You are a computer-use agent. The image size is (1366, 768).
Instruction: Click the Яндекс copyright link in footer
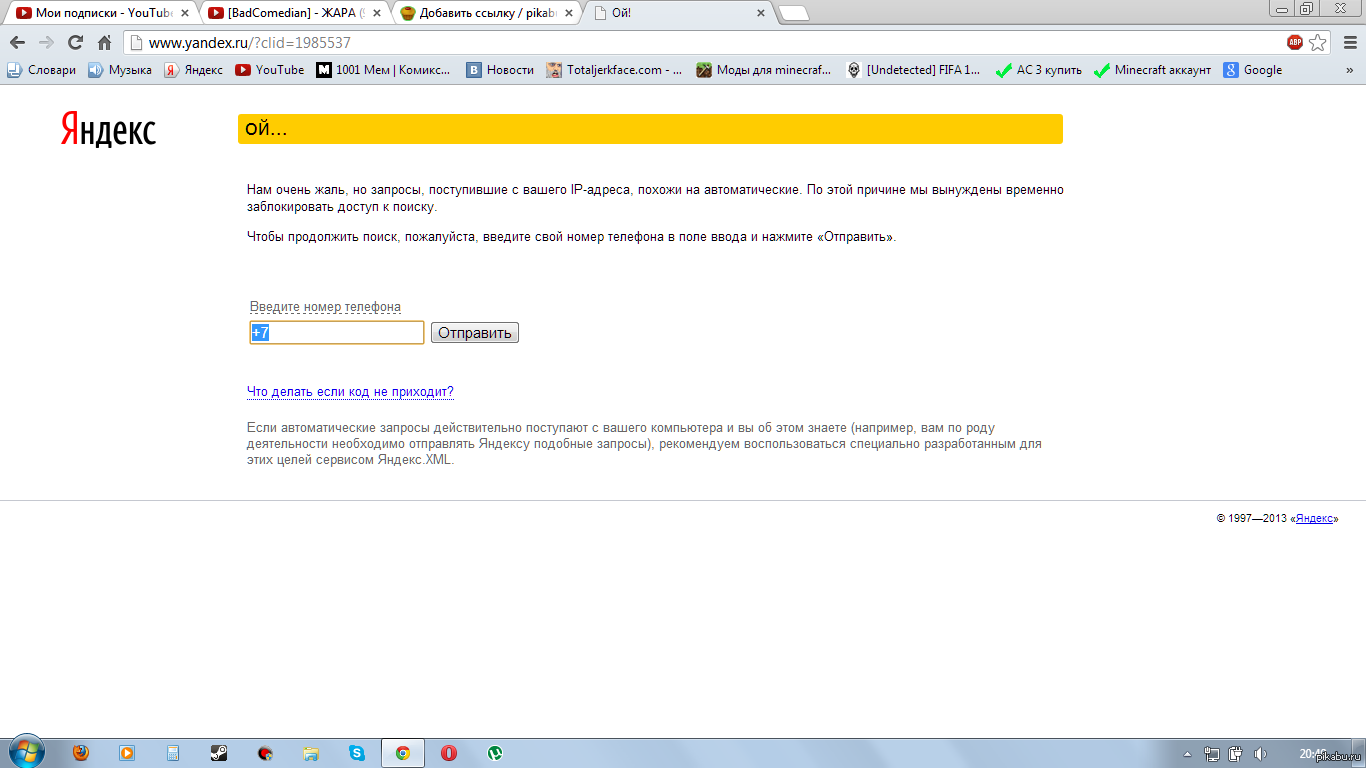[x=1315, y=519]
